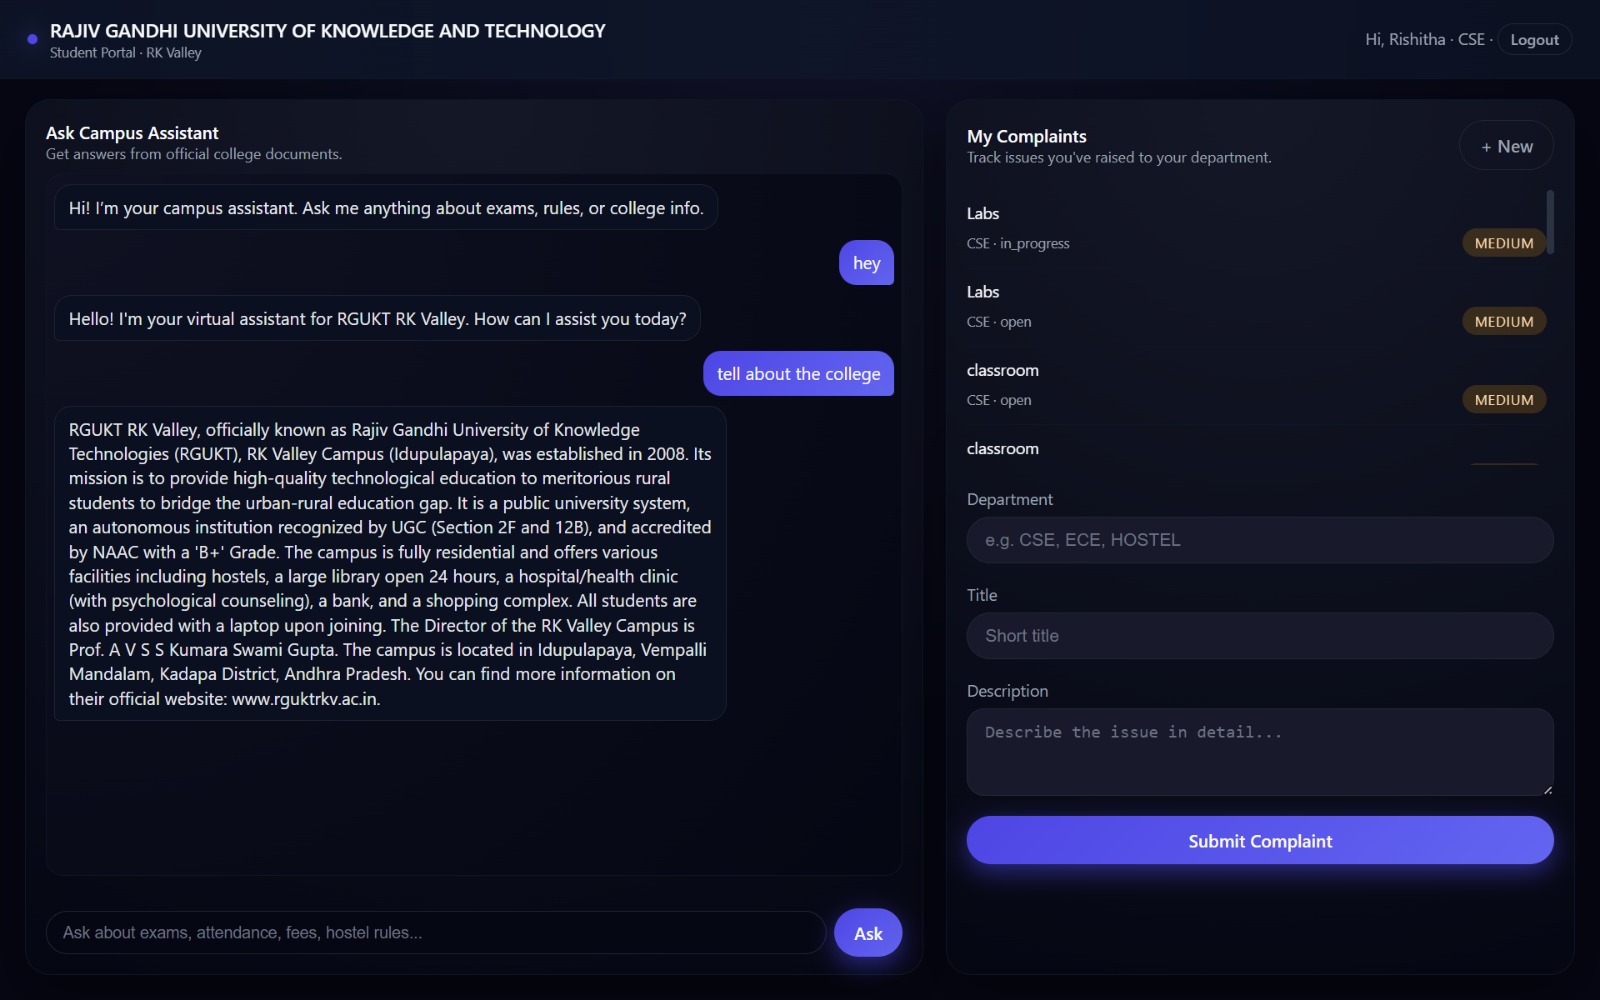1600x1000 pixels.
Task: Send question with the Ask button
Action: pyautogui.click(x=868, y=933)
